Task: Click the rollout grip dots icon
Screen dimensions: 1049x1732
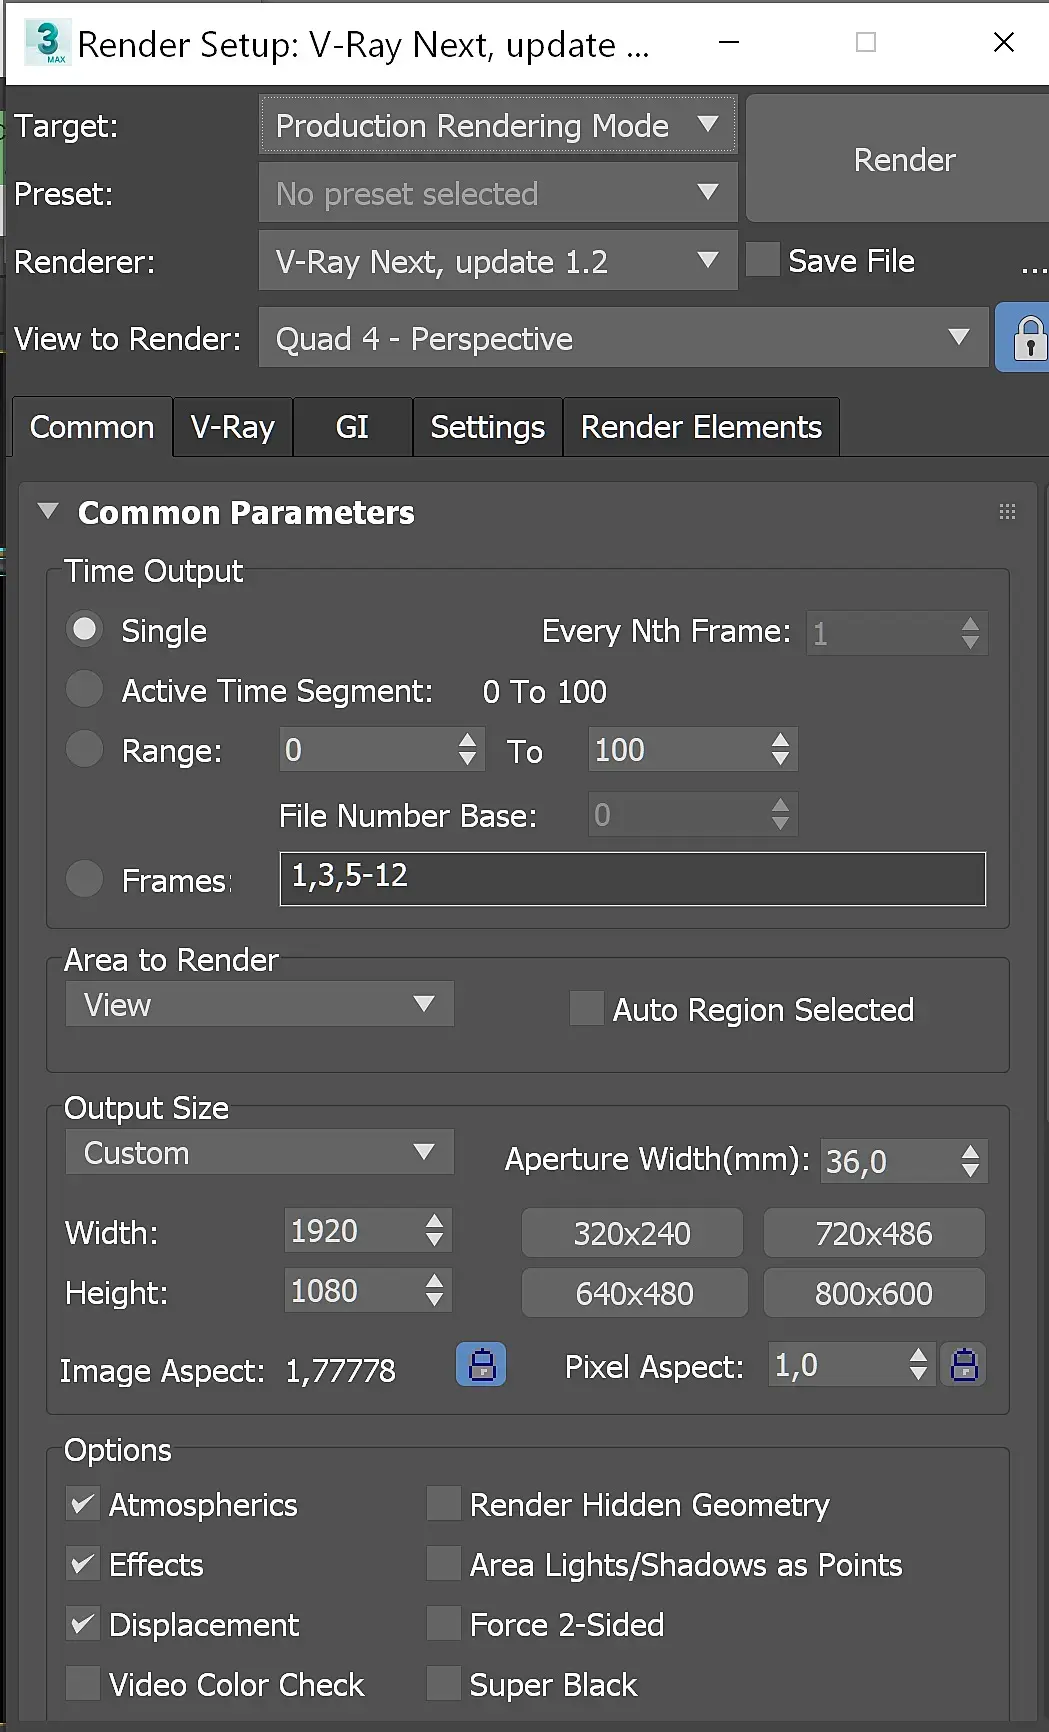Action: click(x=1007, y=512)
